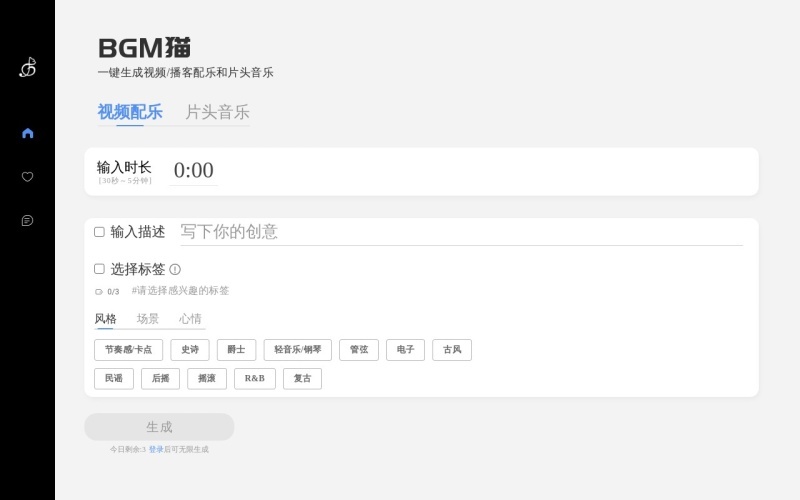Select the 场景 tag category tab
The width and height of the screenshot is (800, 500).
pyautogui.click(x=148, y=319)
